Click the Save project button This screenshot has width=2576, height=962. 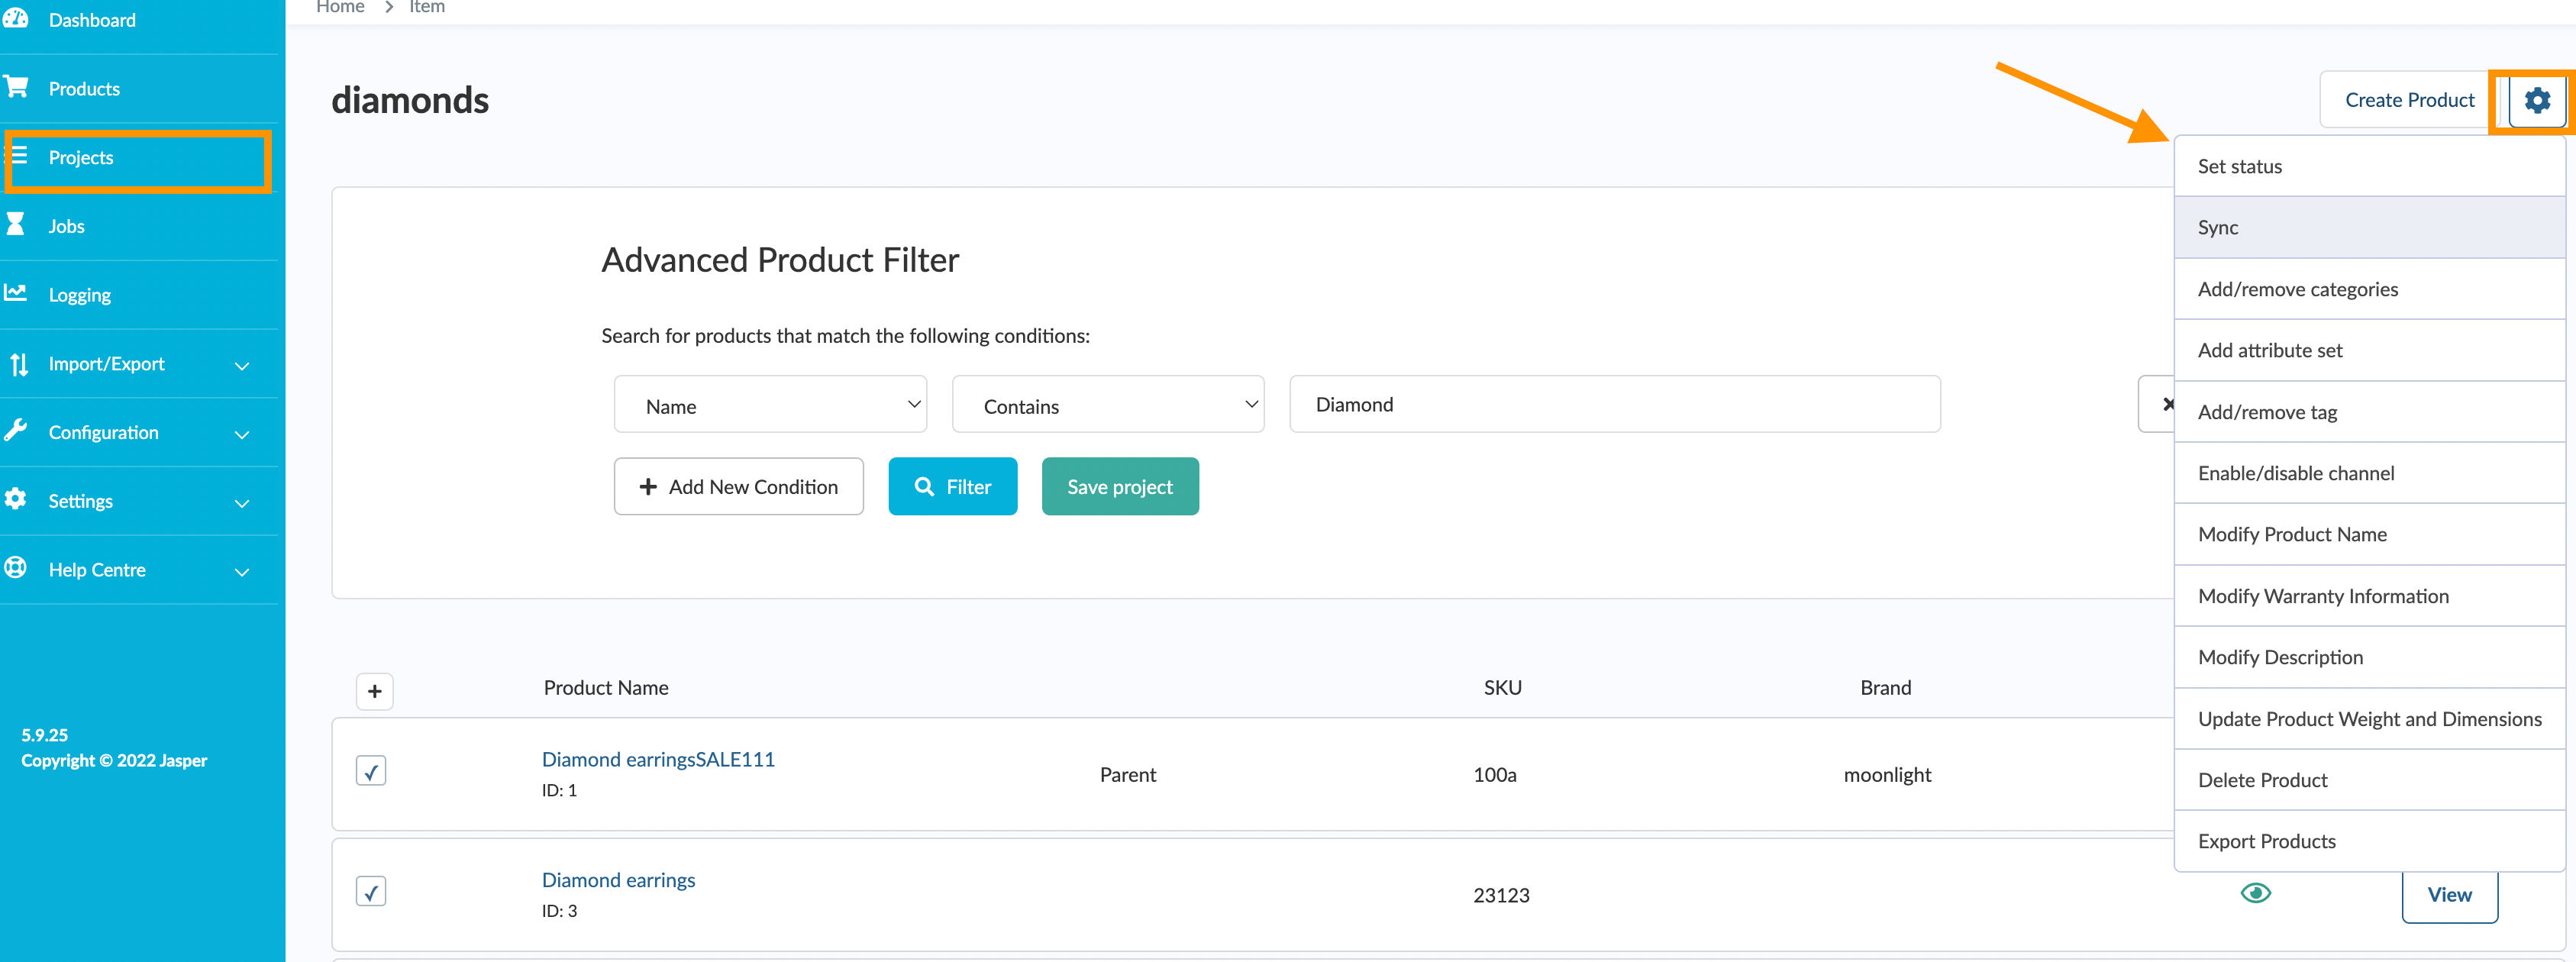[1119, 487]
